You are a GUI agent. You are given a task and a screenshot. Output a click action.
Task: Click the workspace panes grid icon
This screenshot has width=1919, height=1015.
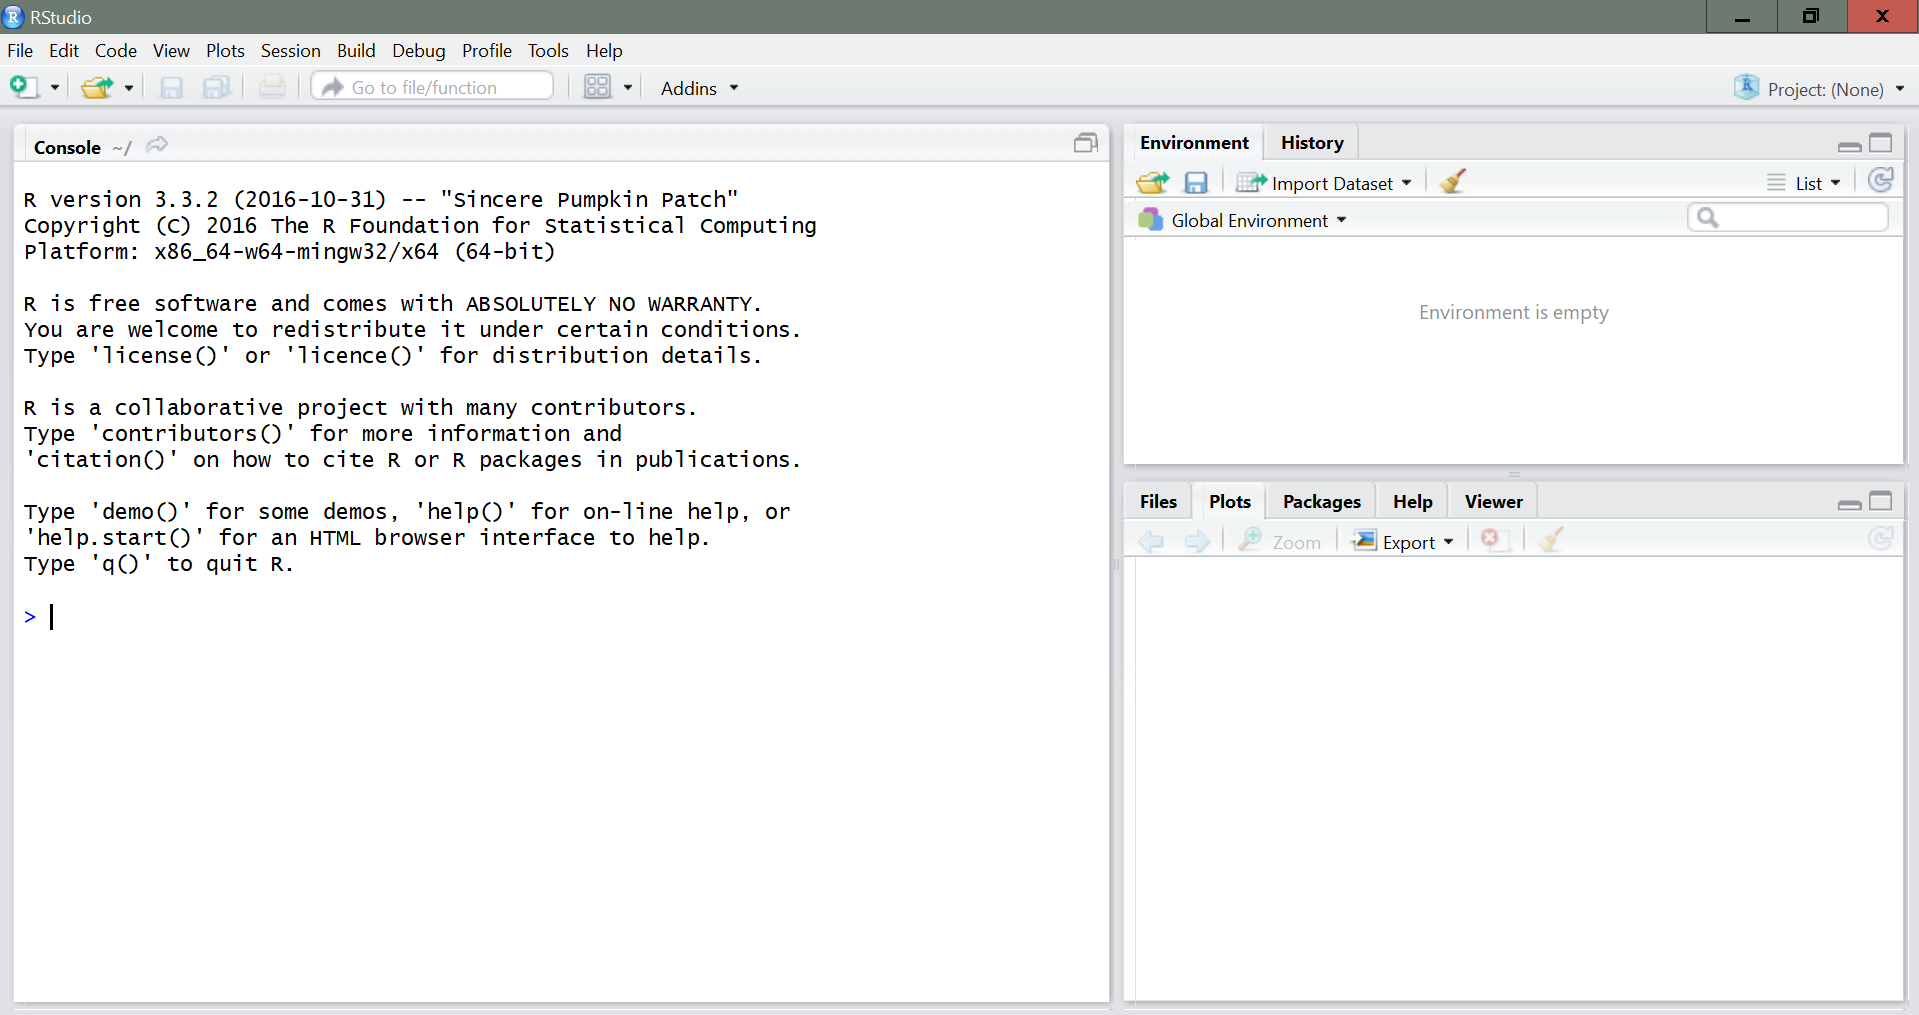[597, 88]
